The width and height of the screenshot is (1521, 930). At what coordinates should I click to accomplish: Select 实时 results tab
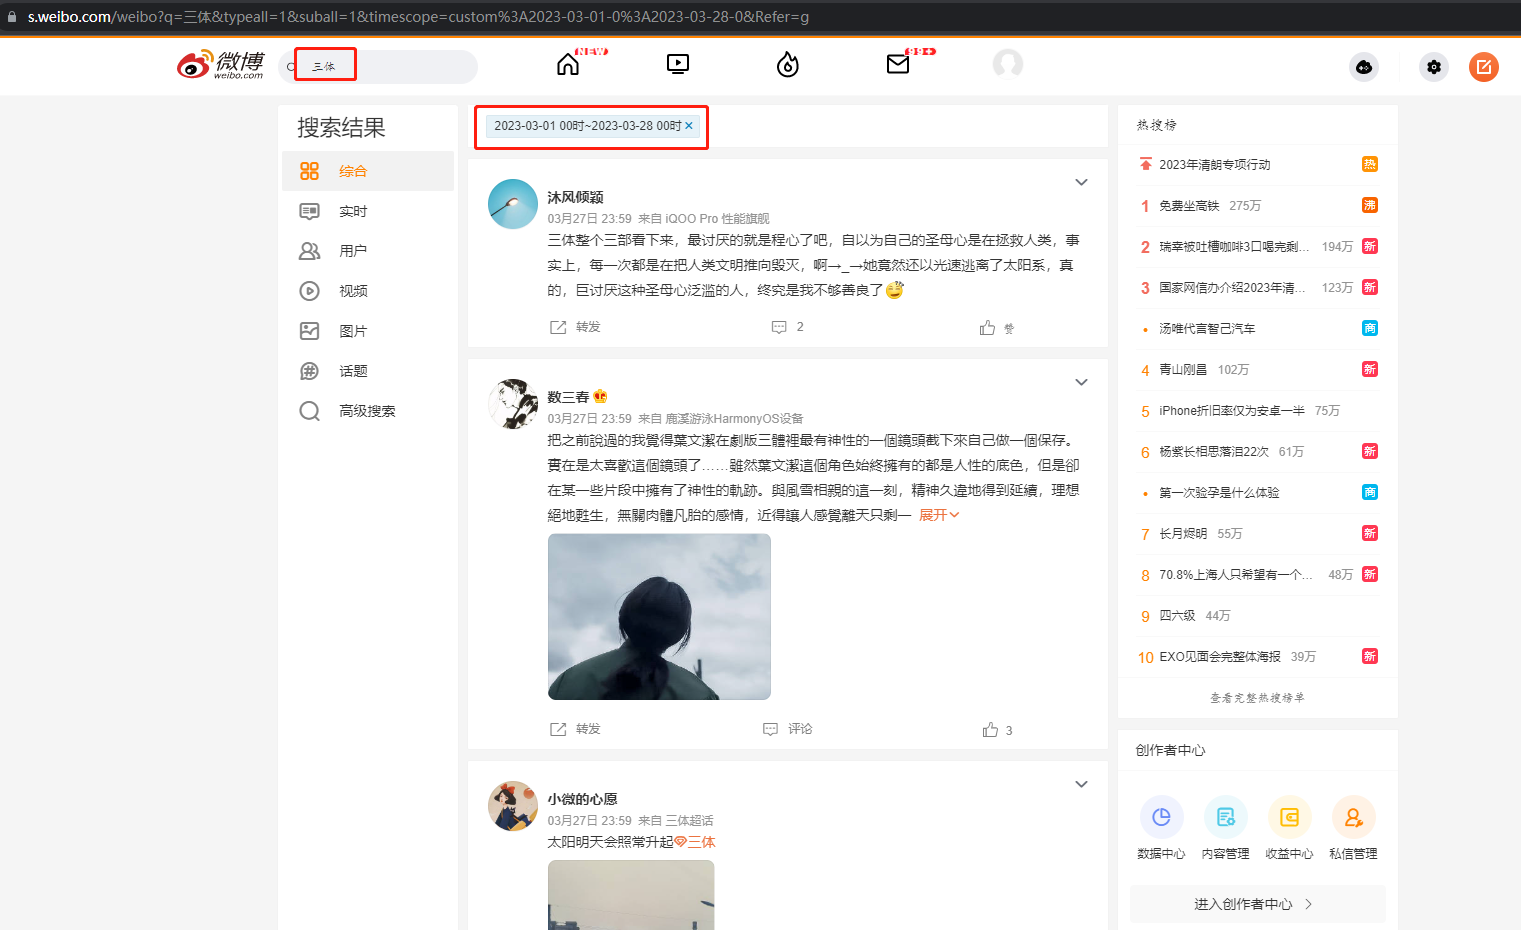tap(368, 211)
